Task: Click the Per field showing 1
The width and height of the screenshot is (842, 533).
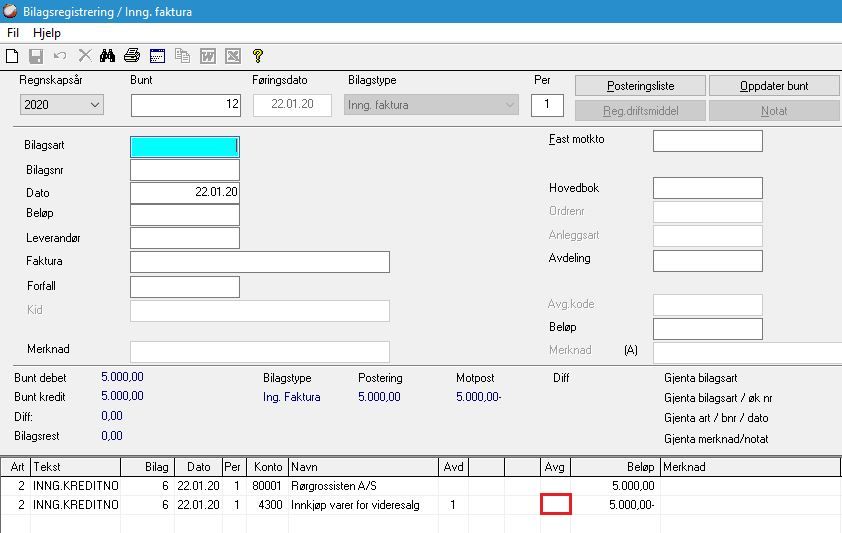Action: pyautogui.click(x=547, y=105)
